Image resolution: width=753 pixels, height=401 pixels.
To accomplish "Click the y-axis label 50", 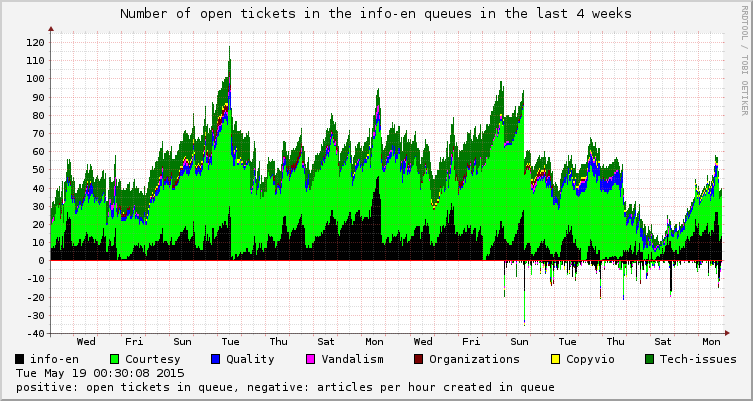I will coord(37,170).
